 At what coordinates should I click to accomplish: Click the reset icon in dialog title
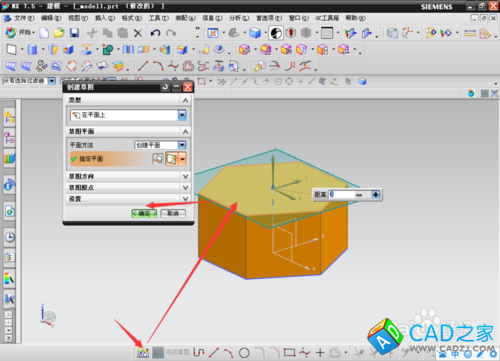tap(165, 87)
